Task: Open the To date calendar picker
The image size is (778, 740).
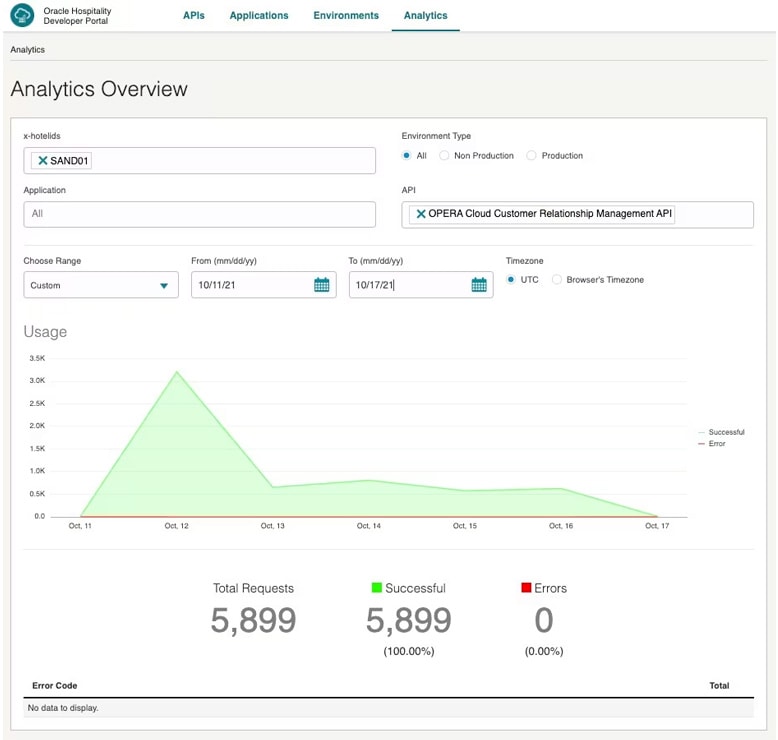Action: [479, 285]
